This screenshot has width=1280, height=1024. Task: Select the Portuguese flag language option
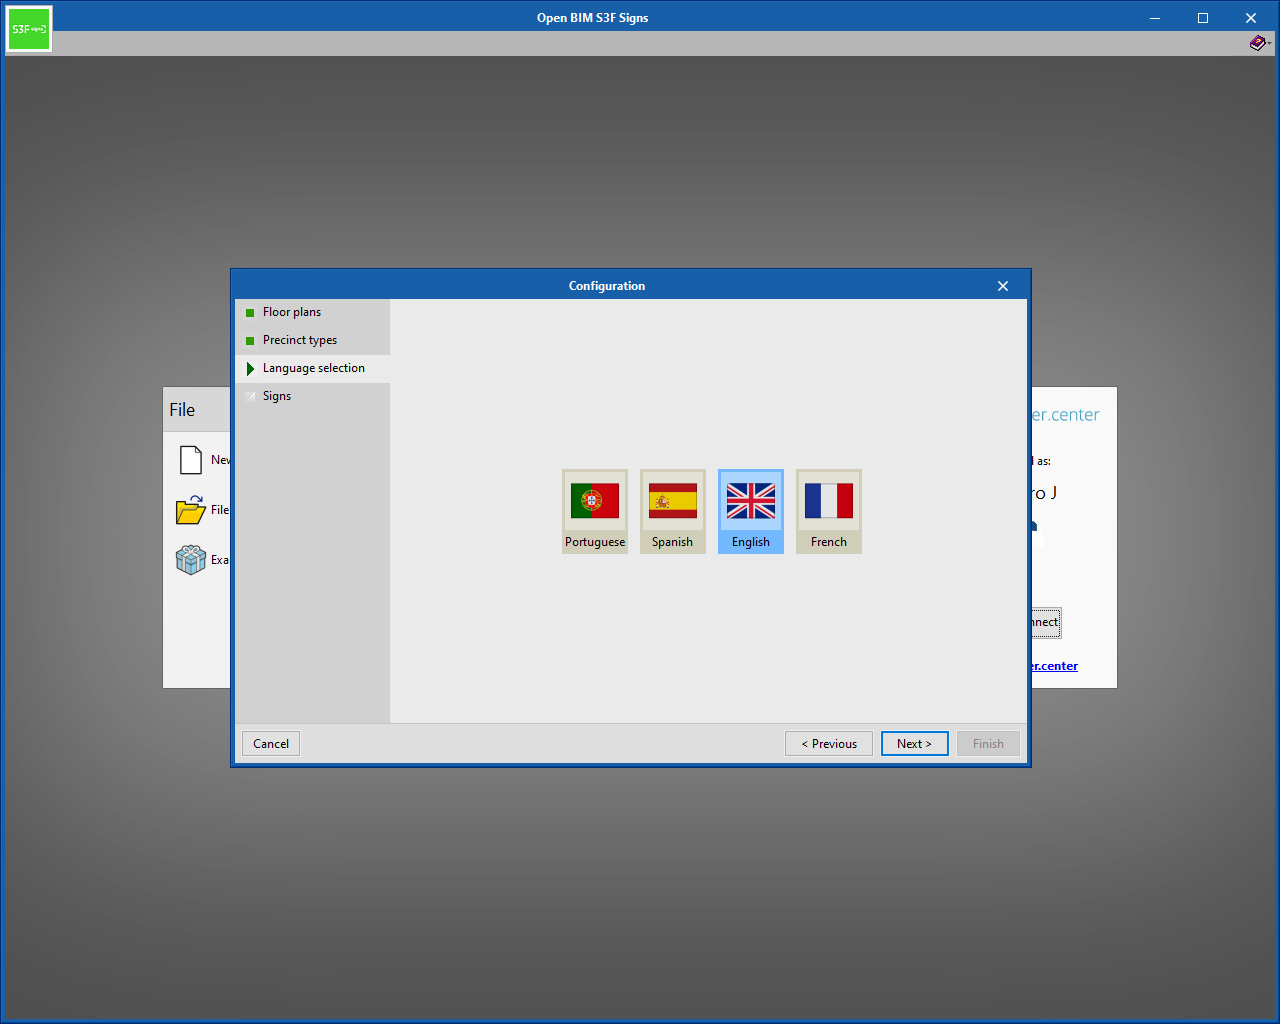pos(595,510)
